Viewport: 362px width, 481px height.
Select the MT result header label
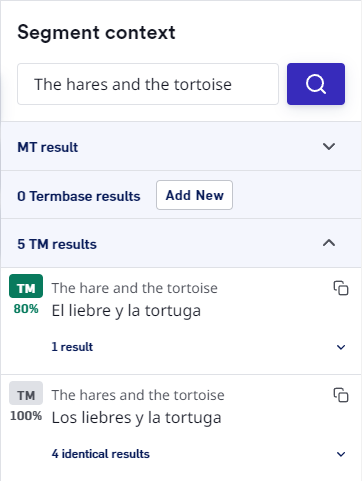point(48,147)
